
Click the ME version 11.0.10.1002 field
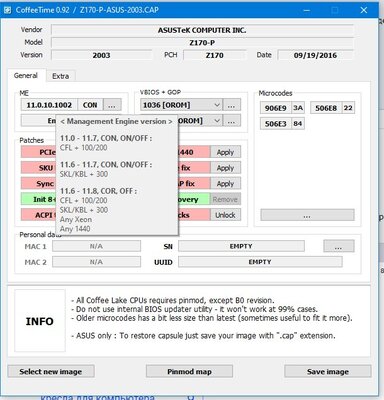click(x=49, y=105)
